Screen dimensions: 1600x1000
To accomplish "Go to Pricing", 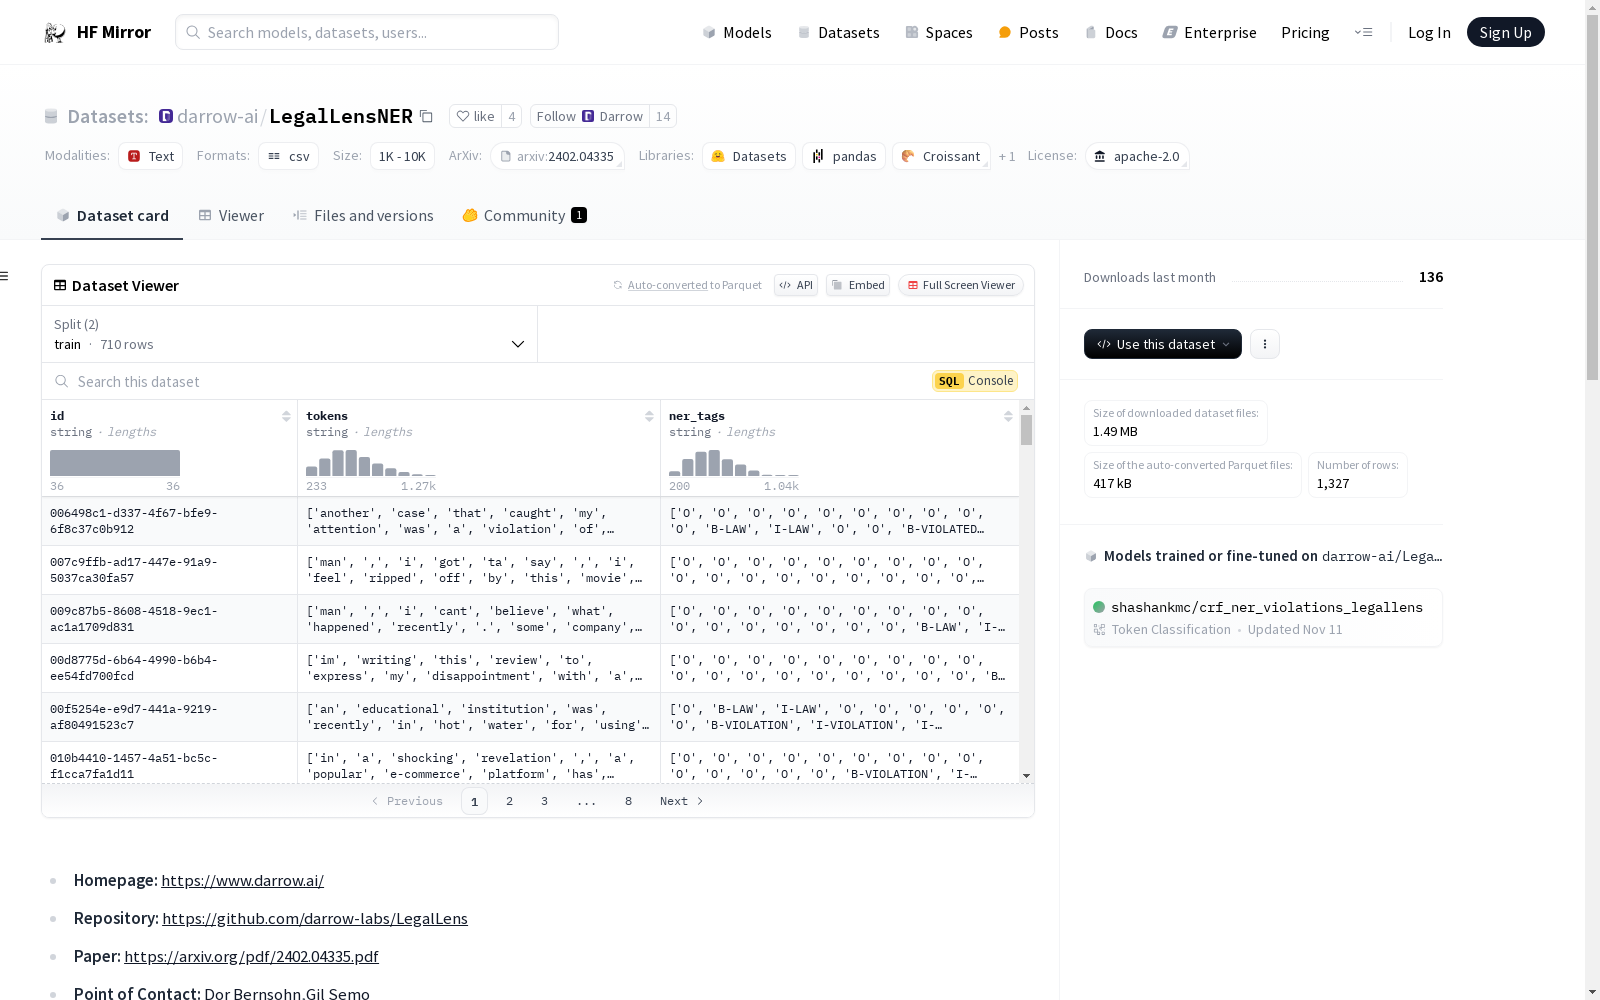I will 1305,33.
